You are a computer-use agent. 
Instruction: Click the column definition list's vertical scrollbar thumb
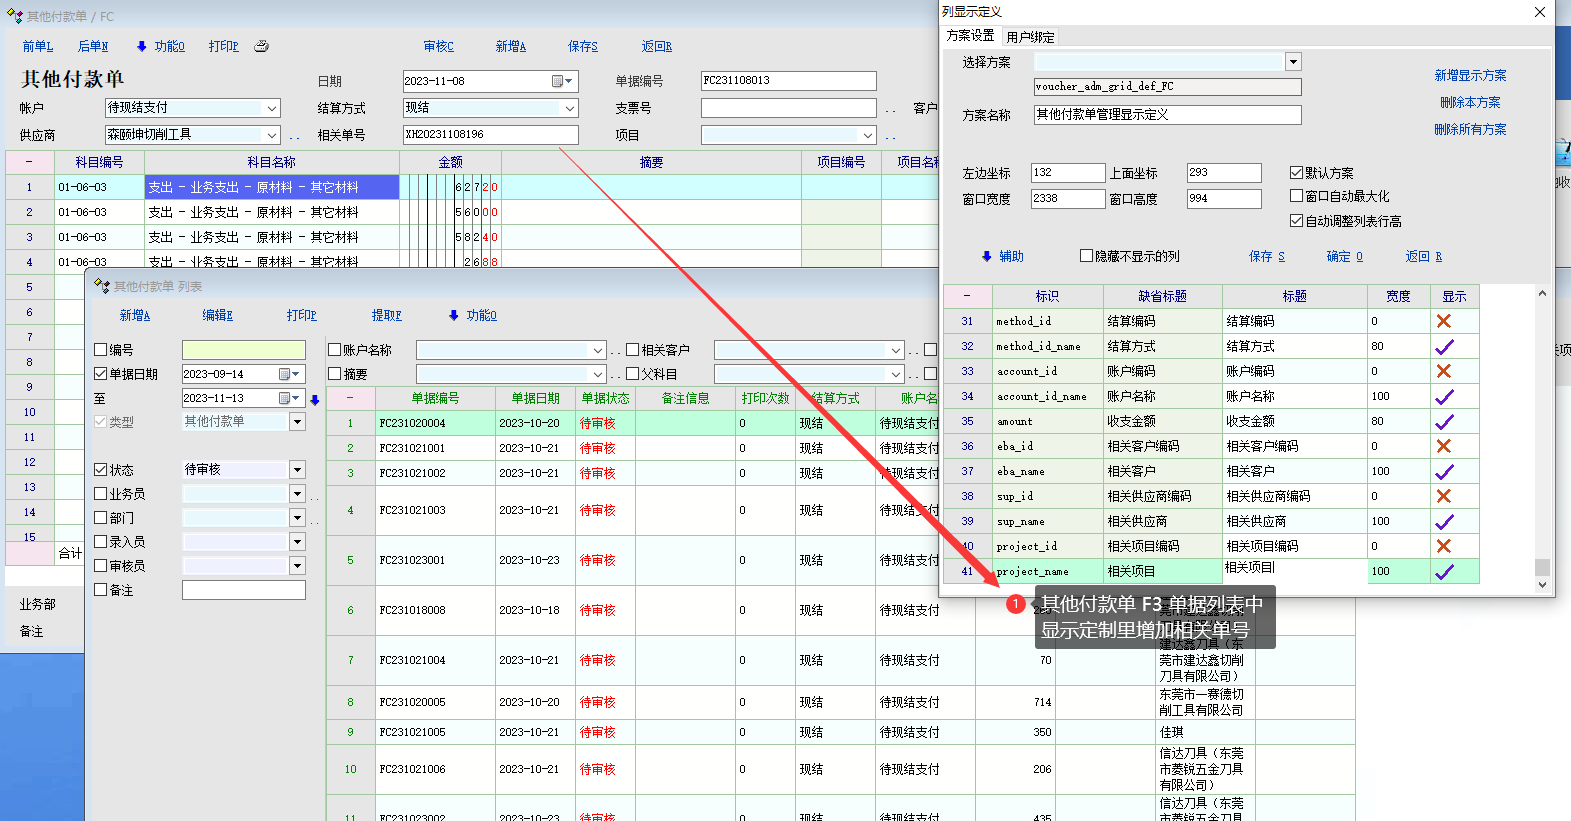[x=1542, y=566]
